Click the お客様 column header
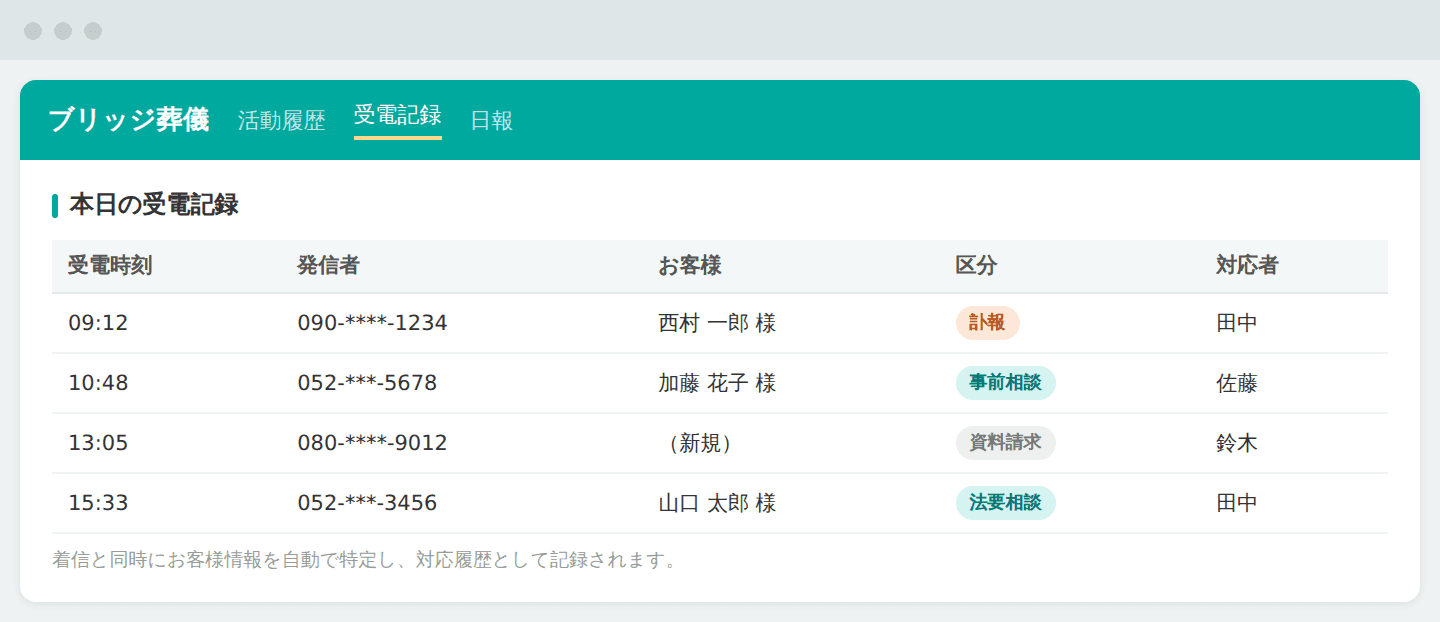The image size is (1440, 622). coord(690,266)
